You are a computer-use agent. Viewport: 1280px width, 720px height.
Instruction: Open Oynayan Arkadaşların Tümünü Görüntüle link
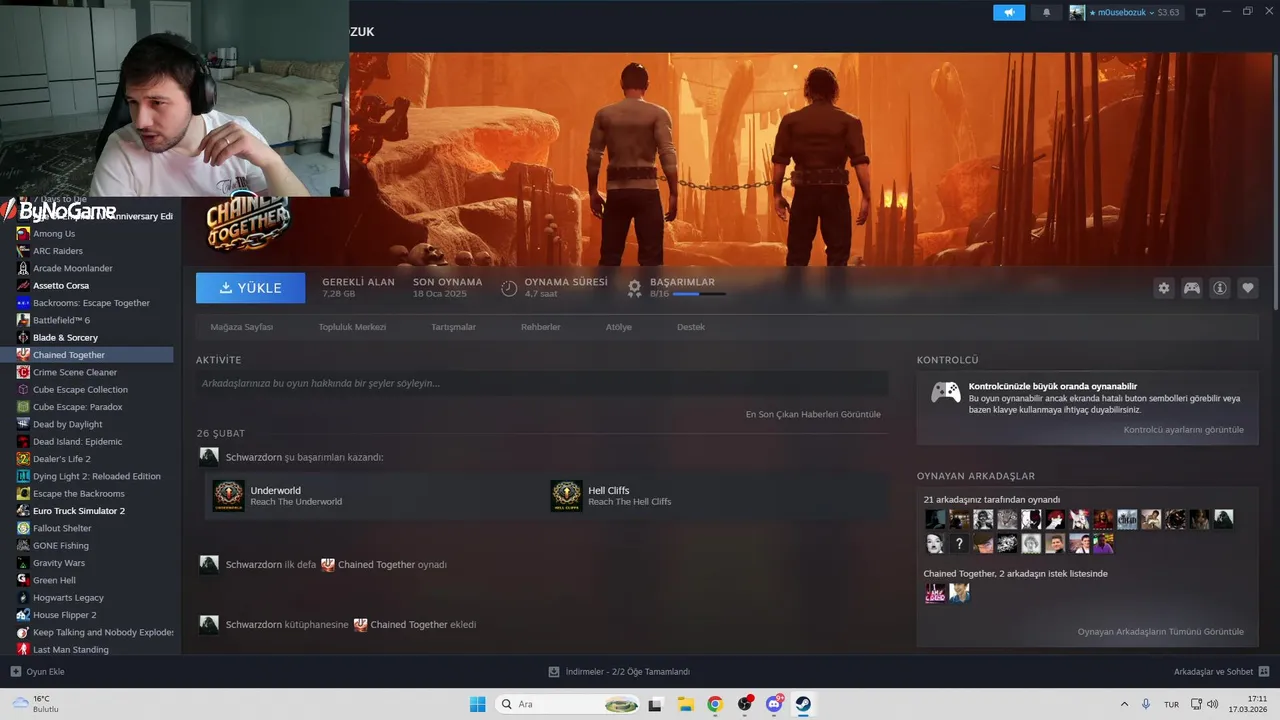pyautogui.click(x=1161, y=632)
